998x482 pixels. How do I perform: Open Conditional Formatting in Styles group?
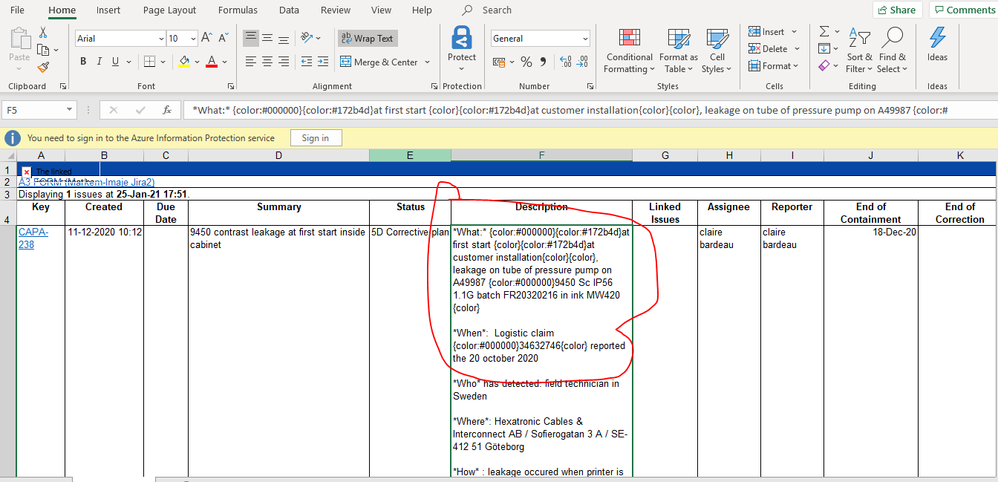click(x=629, y=51)
